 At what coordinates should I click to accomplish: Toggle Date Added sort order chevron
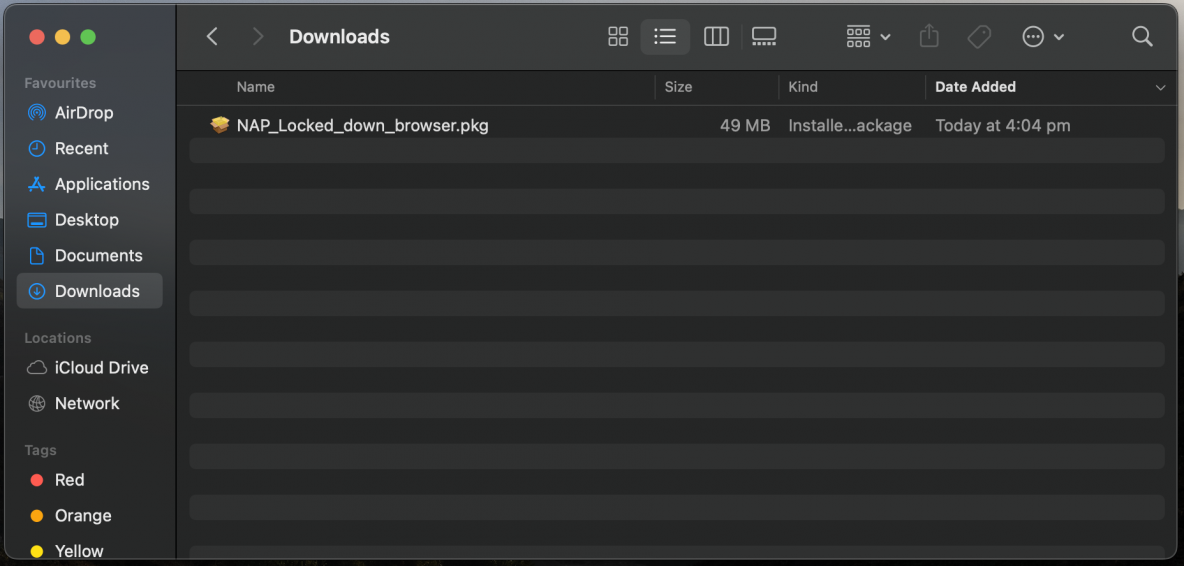click(x=1160, y=88)
